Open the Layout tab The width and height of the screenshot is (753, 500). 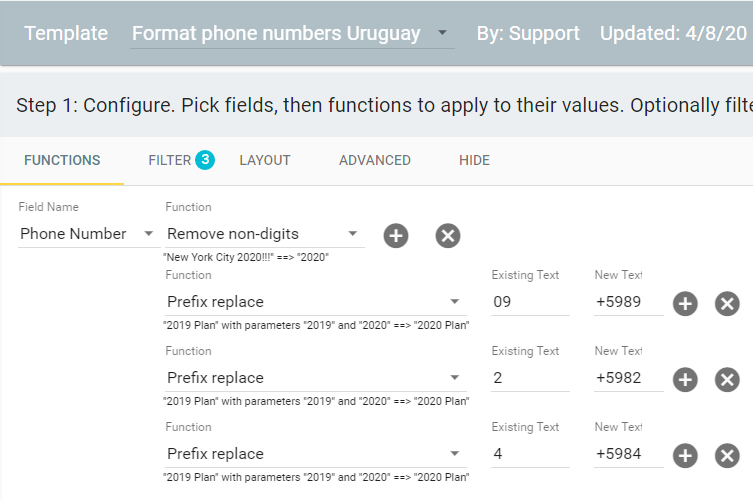[265, 160]
